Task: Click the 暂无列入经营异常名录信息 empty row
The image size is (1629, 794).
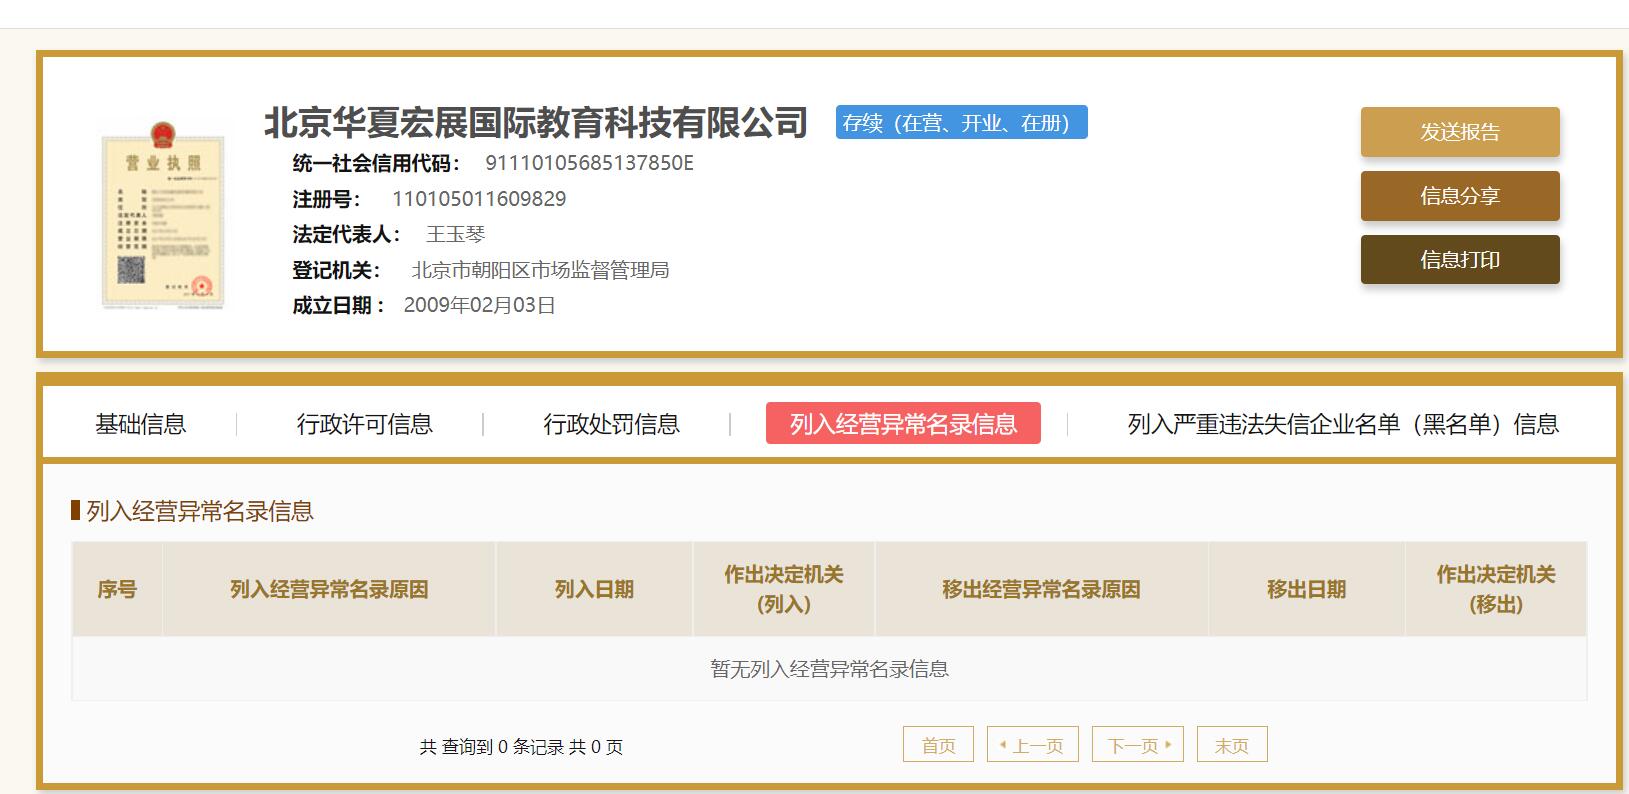Action: (829, 669)
